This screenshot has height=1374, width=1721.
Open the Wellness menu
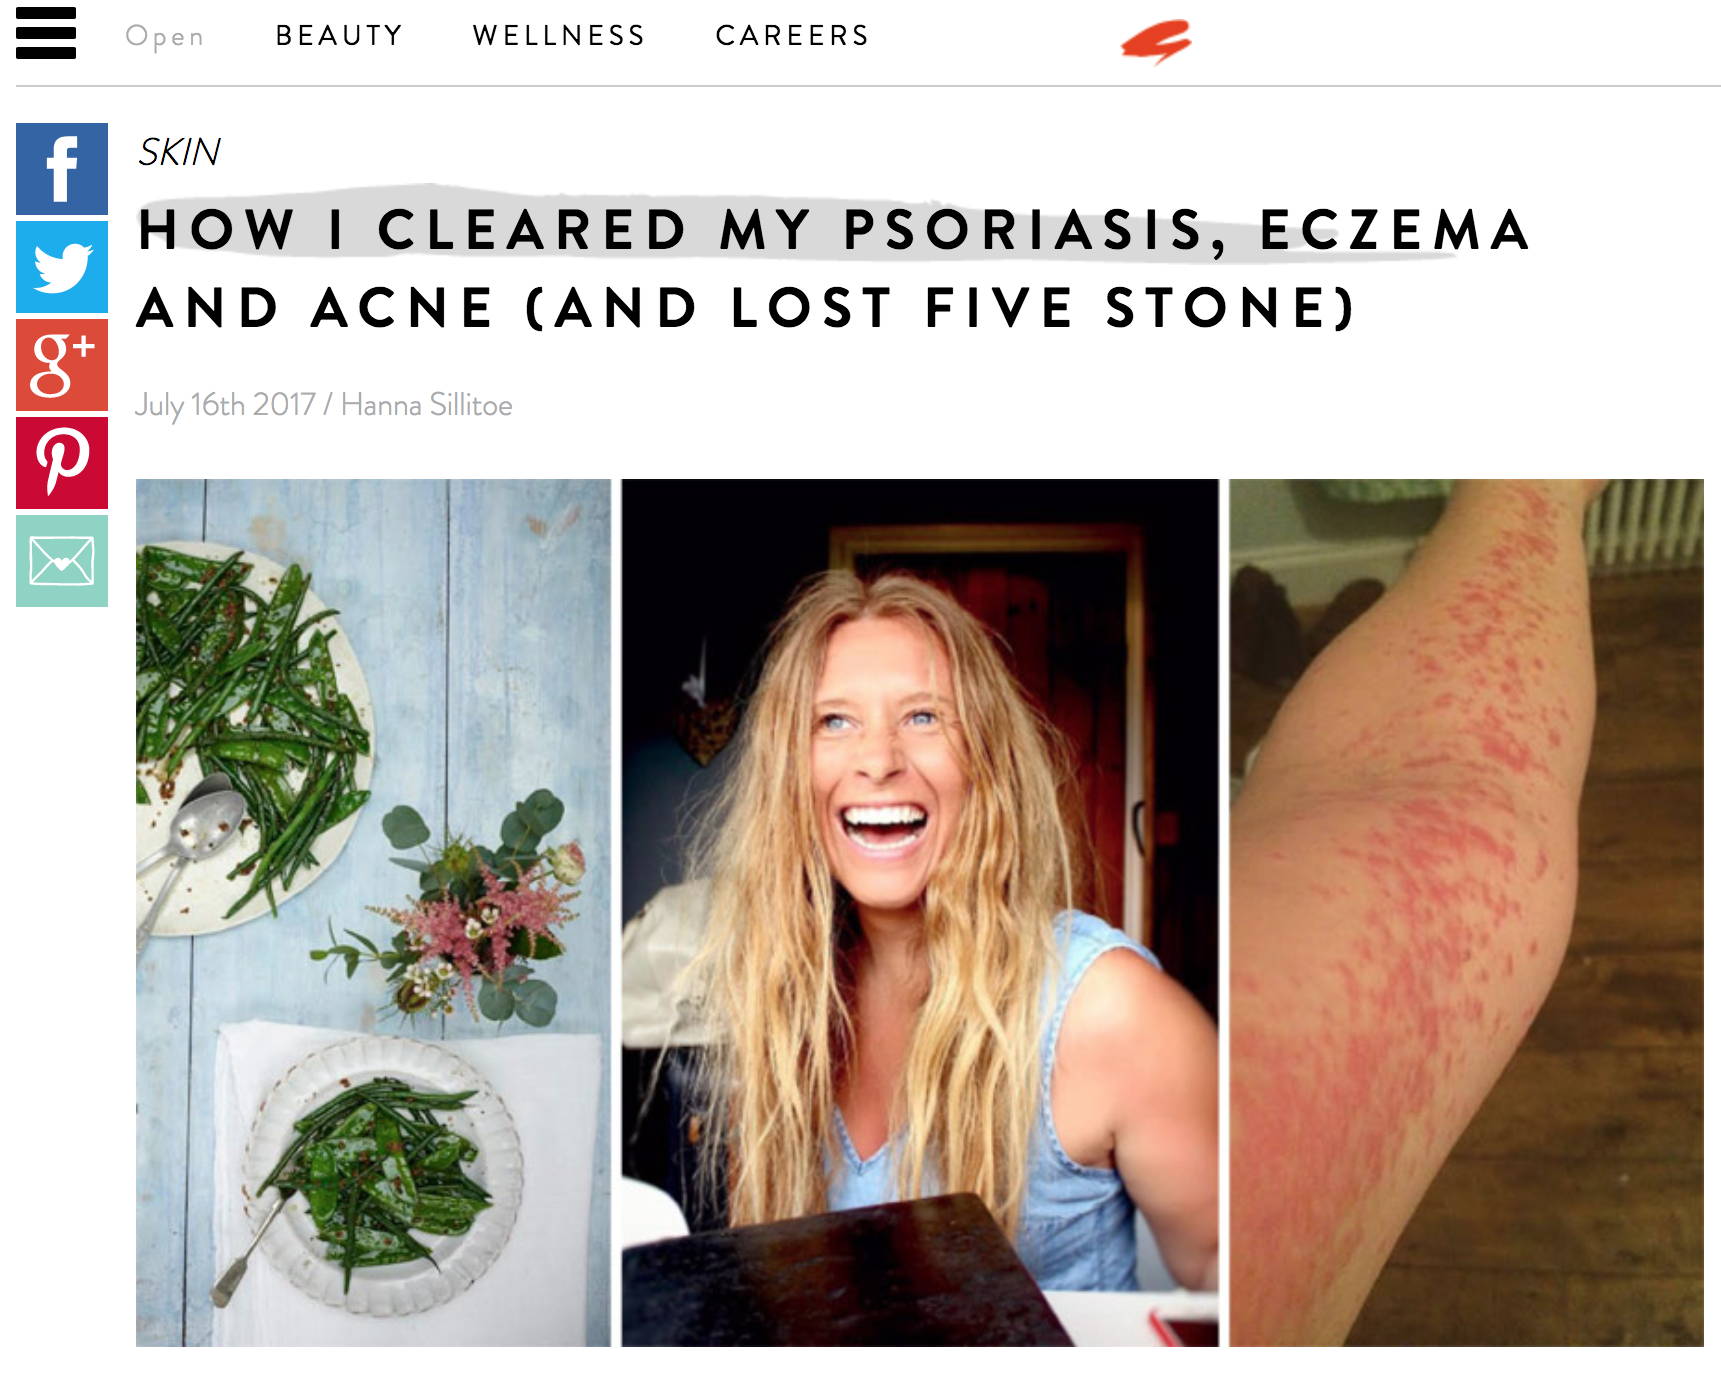pyautogui.click(x=559, y=35)
